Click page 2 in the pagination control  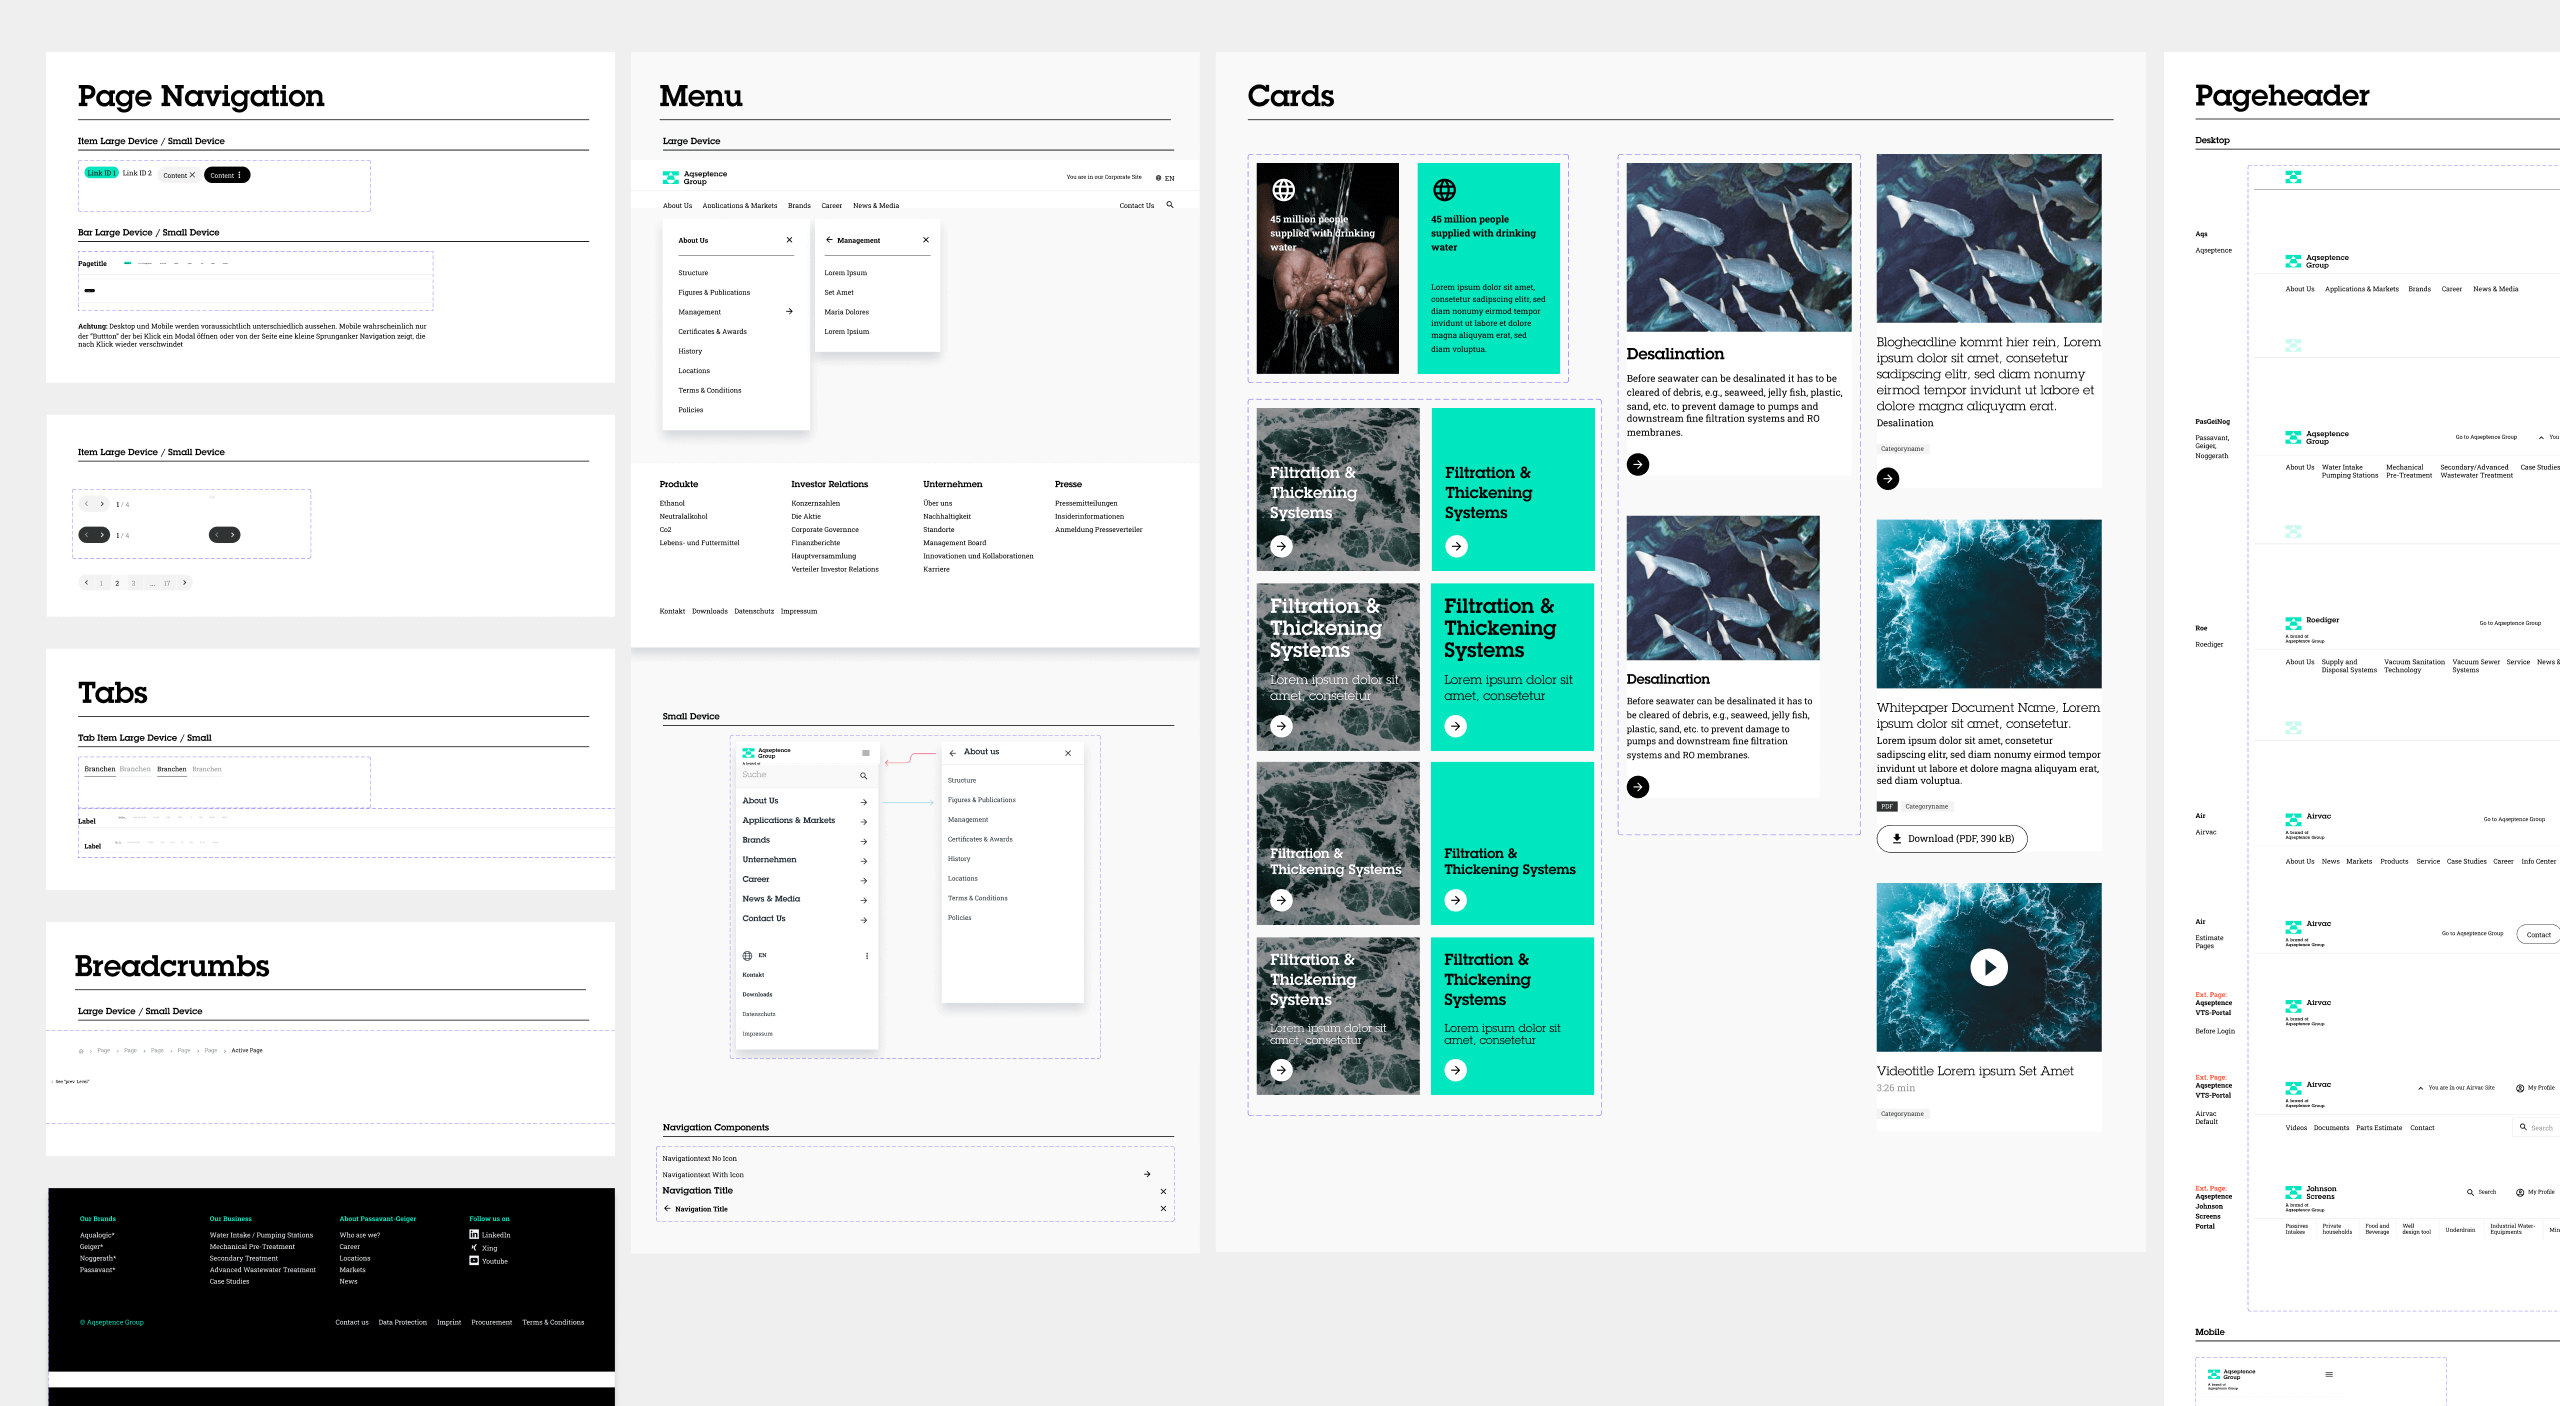pyautogui.click(x=117, y=583)
